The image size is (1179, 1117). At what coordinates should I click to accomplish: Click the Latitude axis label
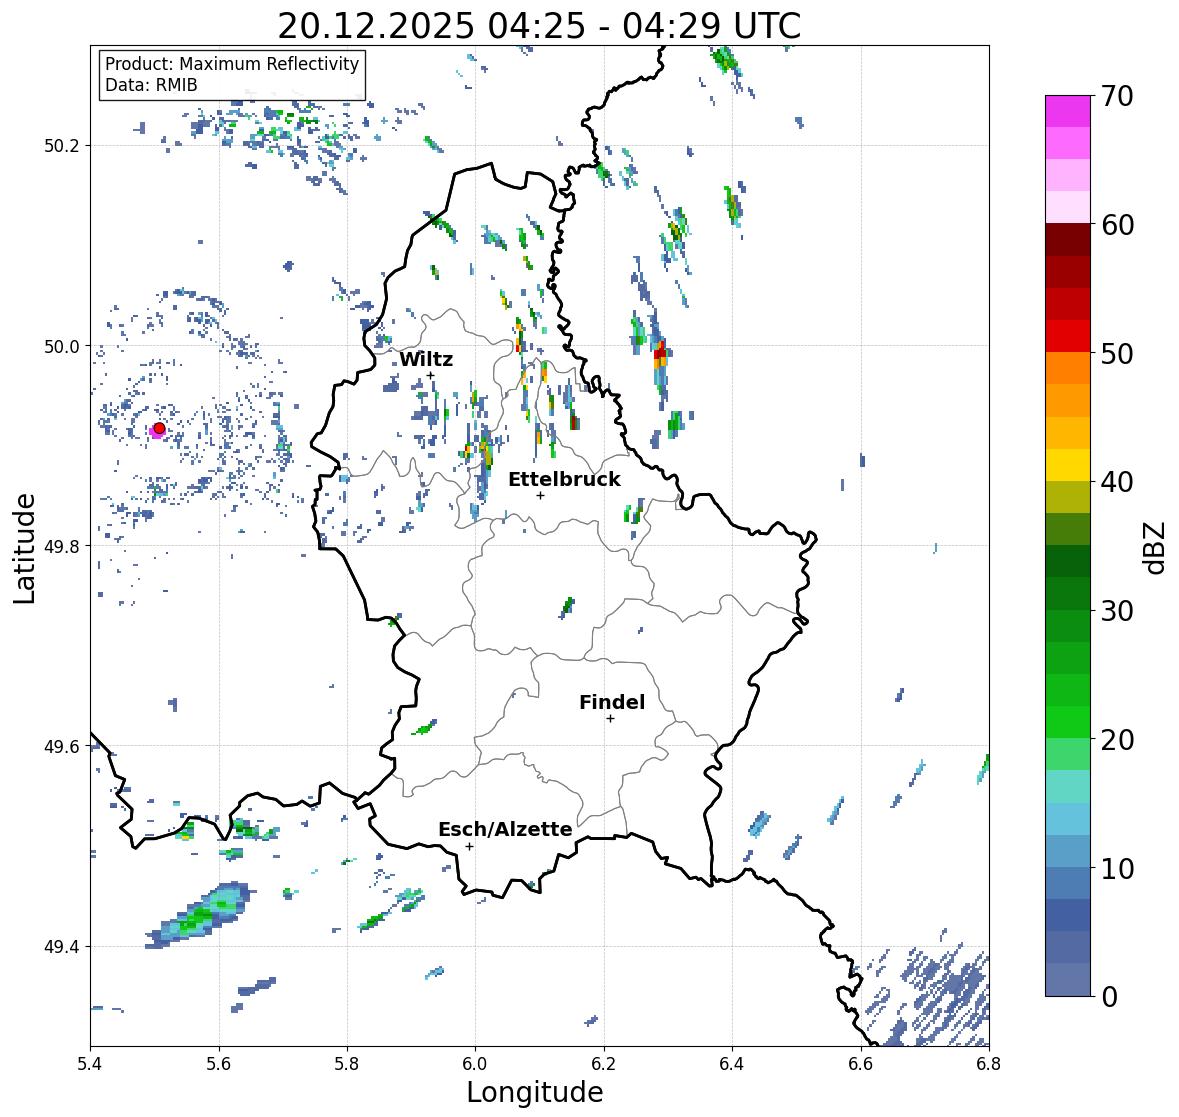25,548
